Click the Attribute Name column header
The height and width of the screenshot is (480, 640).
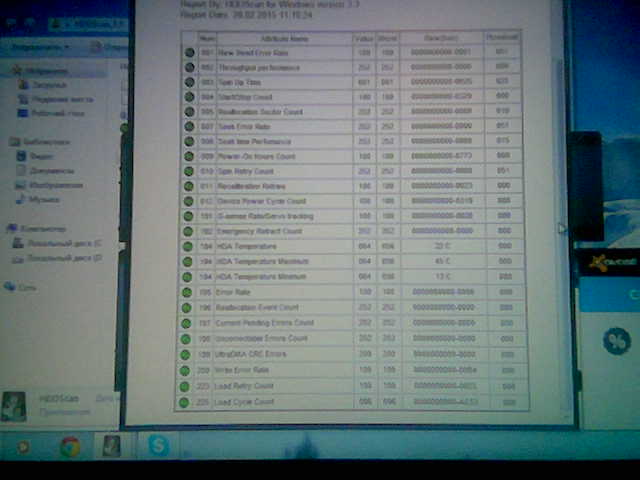point(284,39)
